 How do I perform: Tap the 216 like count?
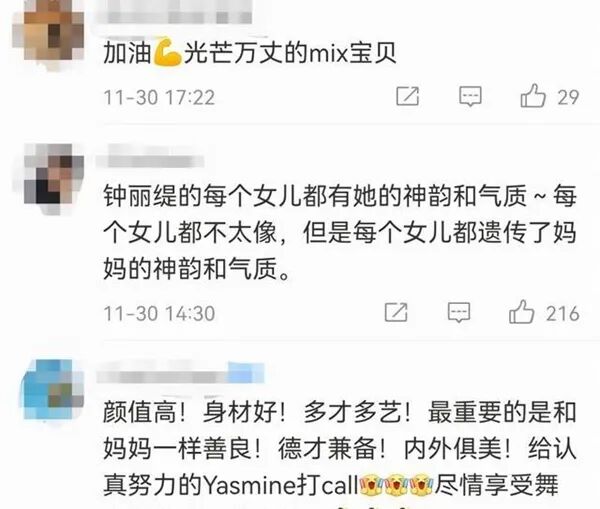click(562, 314)
